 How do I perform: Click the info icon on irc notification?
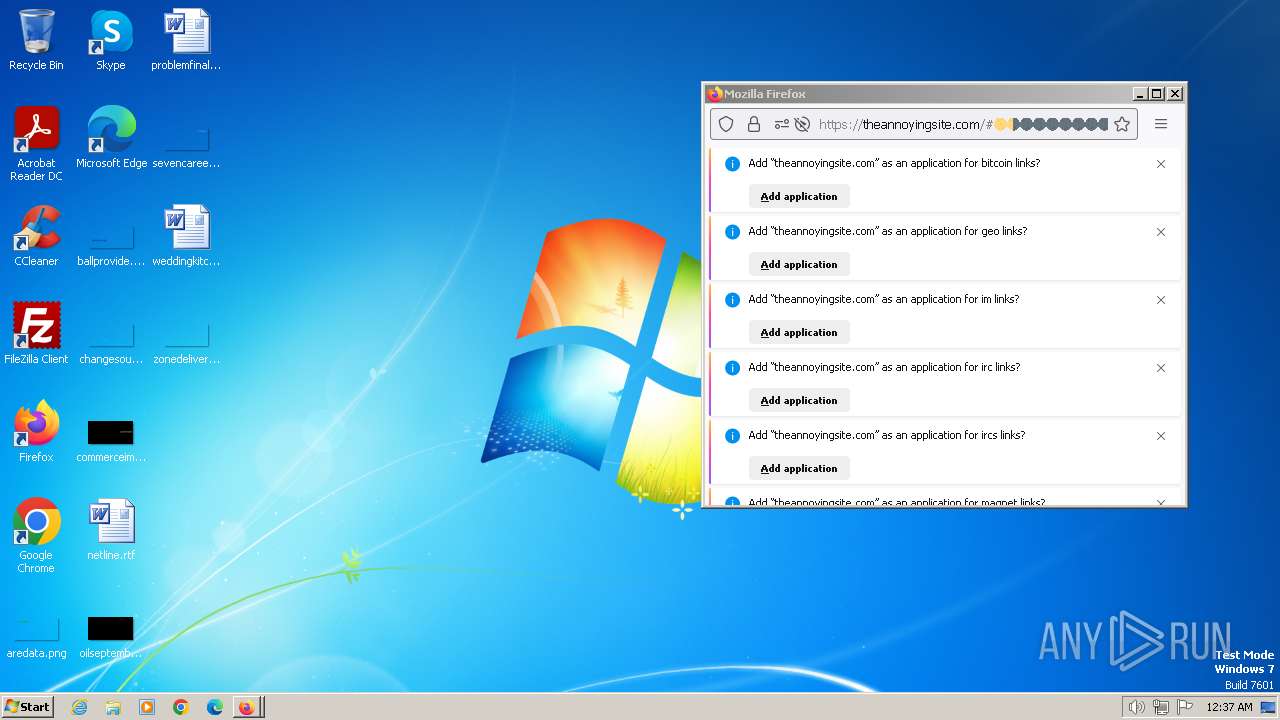pos(732,368)
